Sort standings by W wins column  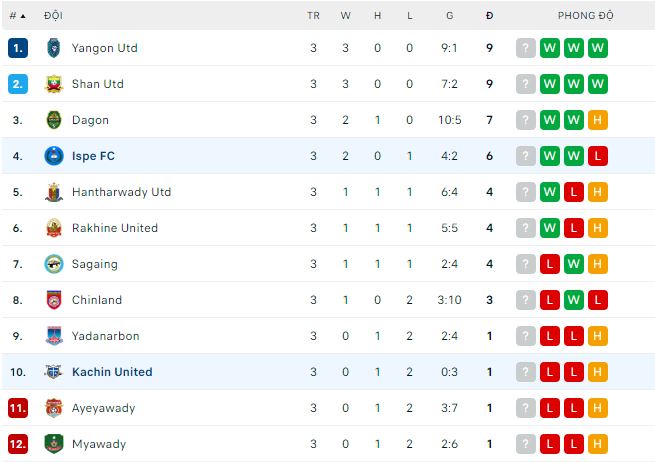[x=345, y=16]
